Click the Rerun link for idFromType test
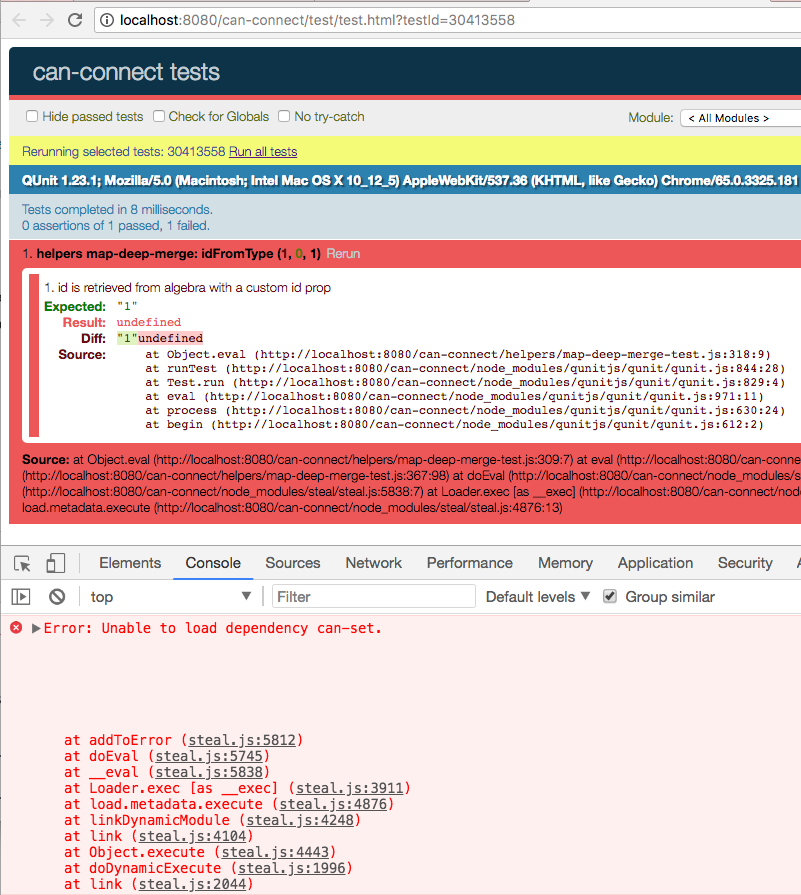This screenshot has height=895, width=801. (x=343, y=254)
